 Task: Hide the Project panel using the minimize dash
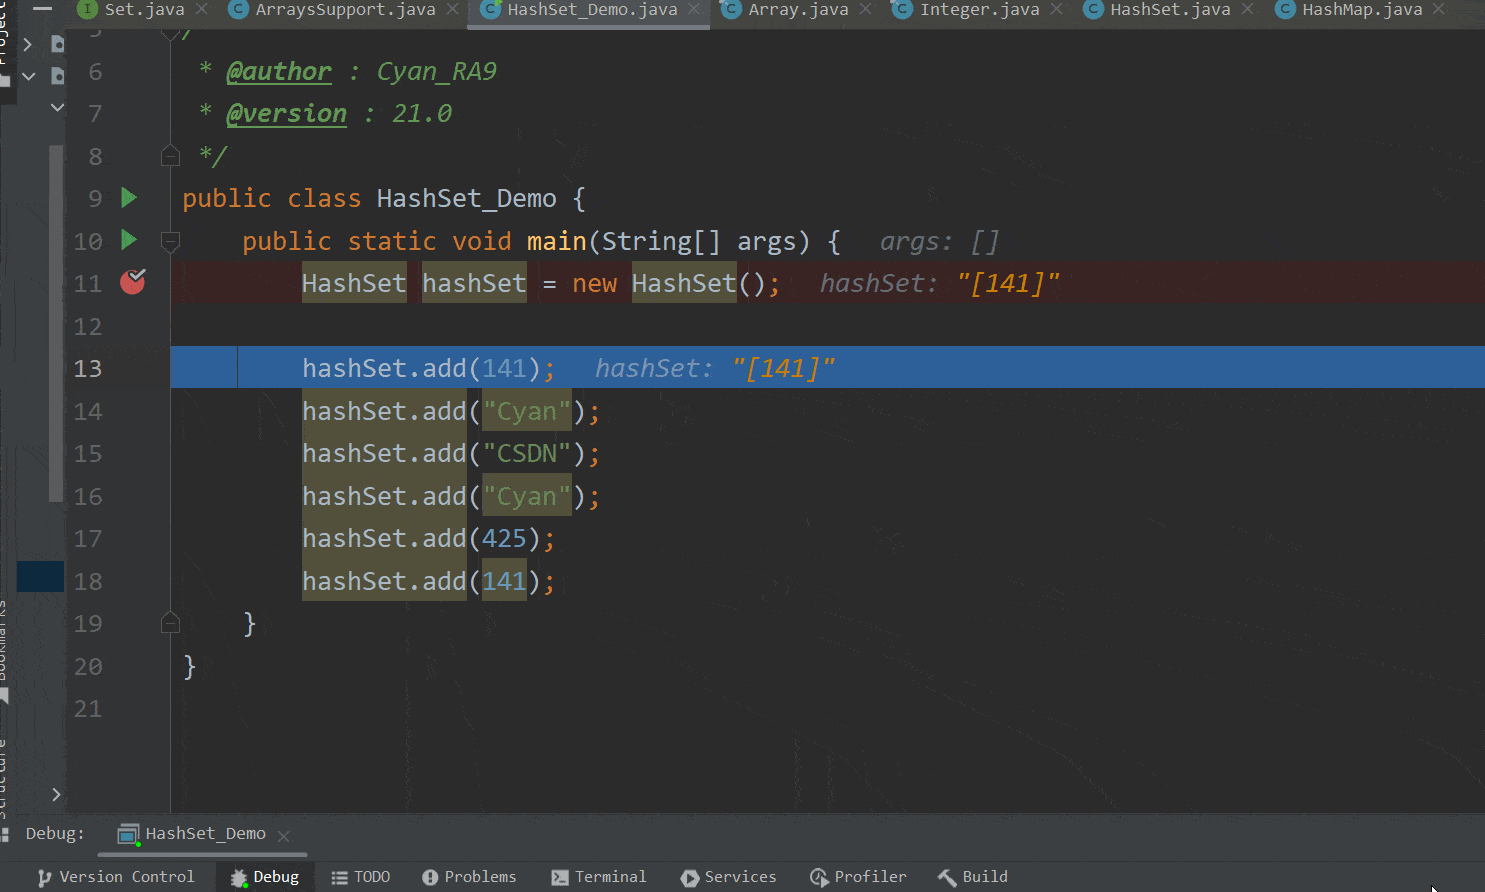[42, 7]
